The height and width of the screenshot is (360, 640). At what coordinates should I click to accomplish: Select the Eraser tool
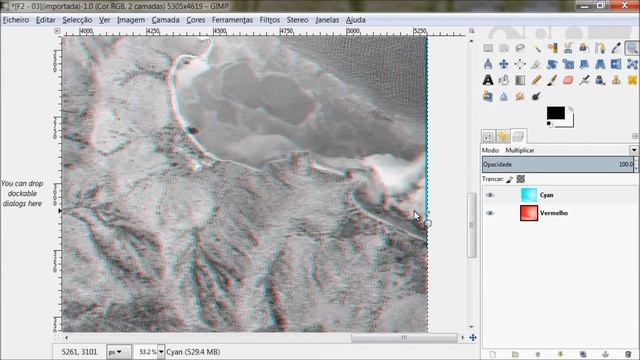click(x=568, y=80)
